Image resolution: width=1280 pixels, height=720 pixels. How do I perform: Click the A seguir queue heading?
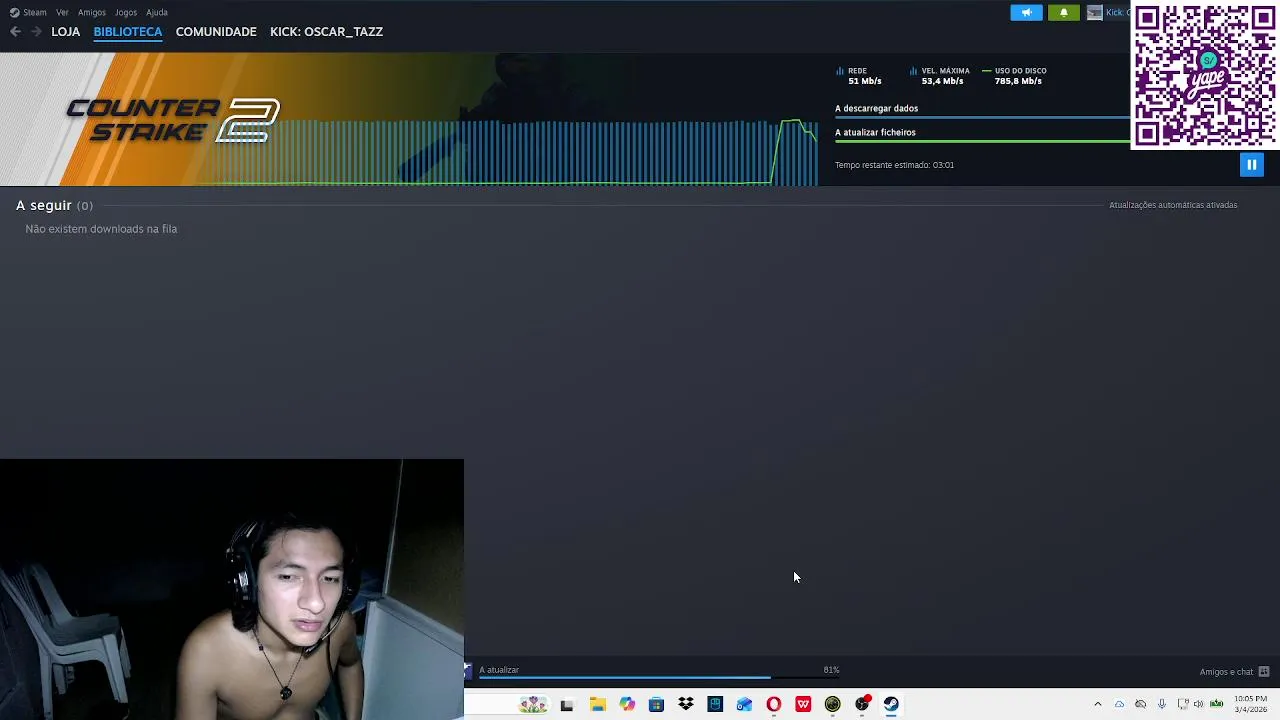click(x=54, y=205)
